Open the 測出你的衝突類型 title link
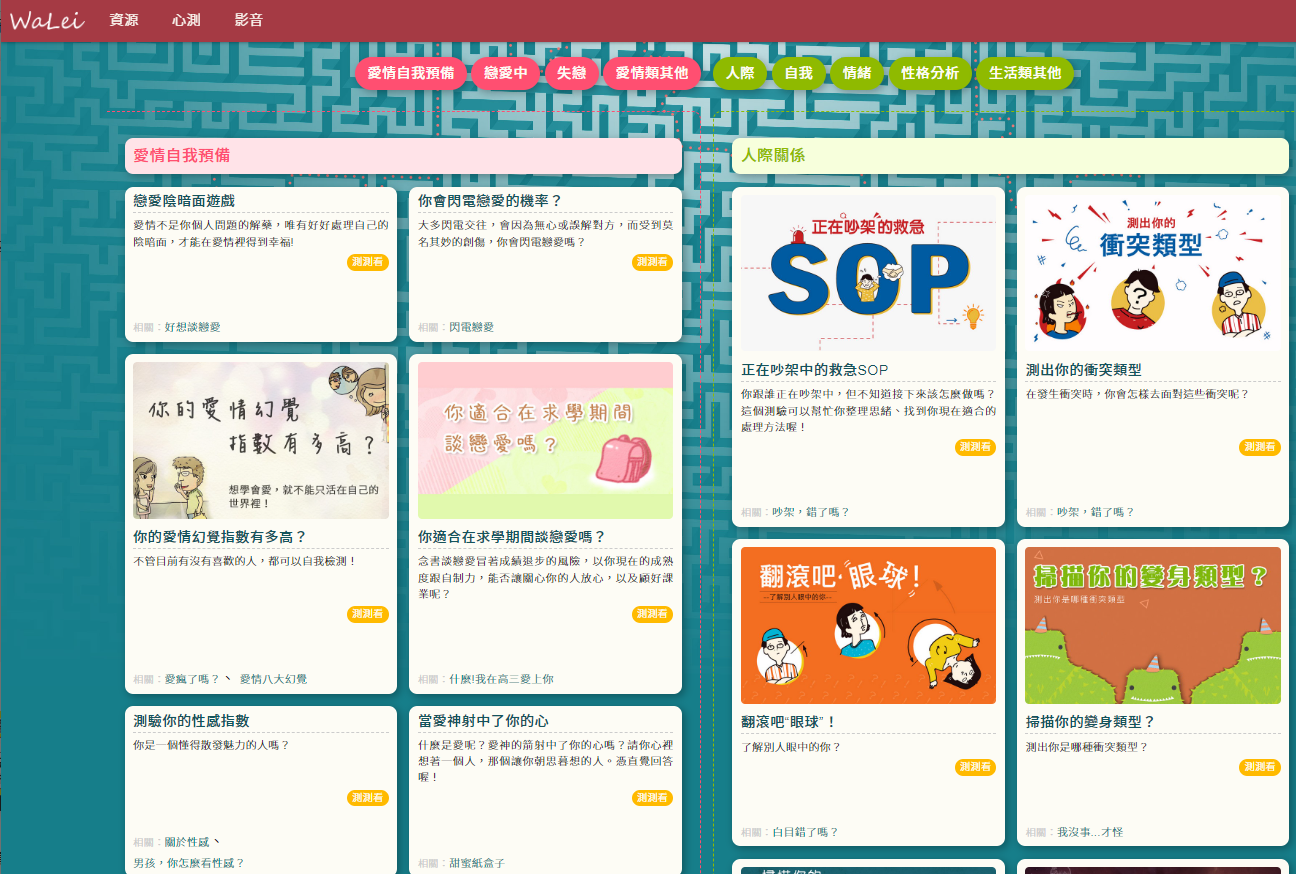Image resolution: width=1296 pixels, height=874 pixels. click(x=1083, y=370)
